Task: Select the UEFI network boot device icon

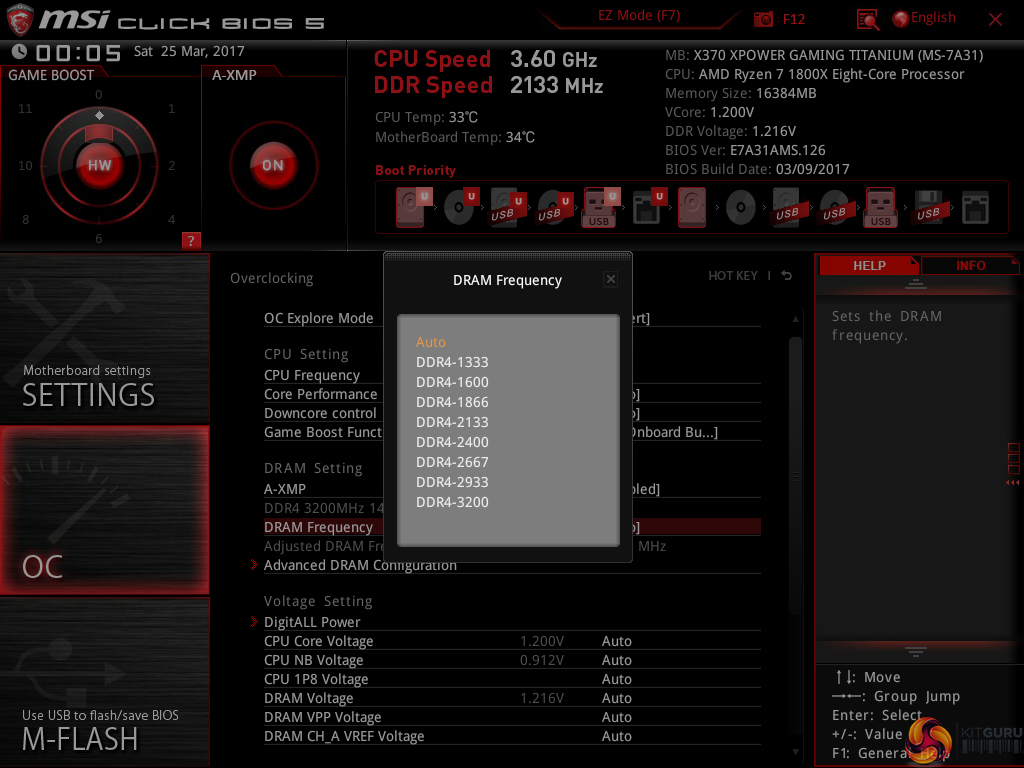Action: [648, 207]
